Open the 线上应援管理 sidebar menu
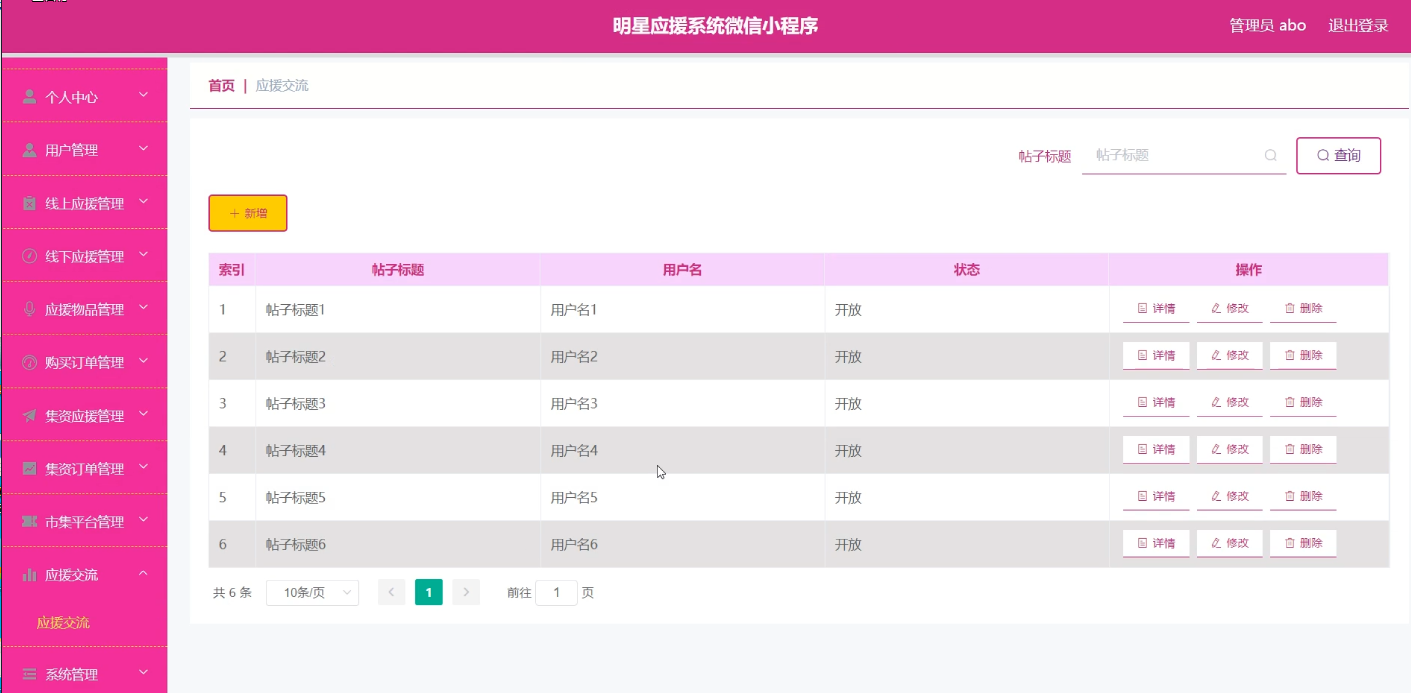The width and height of the screenshot is (1411, 693). click(84, 203)
